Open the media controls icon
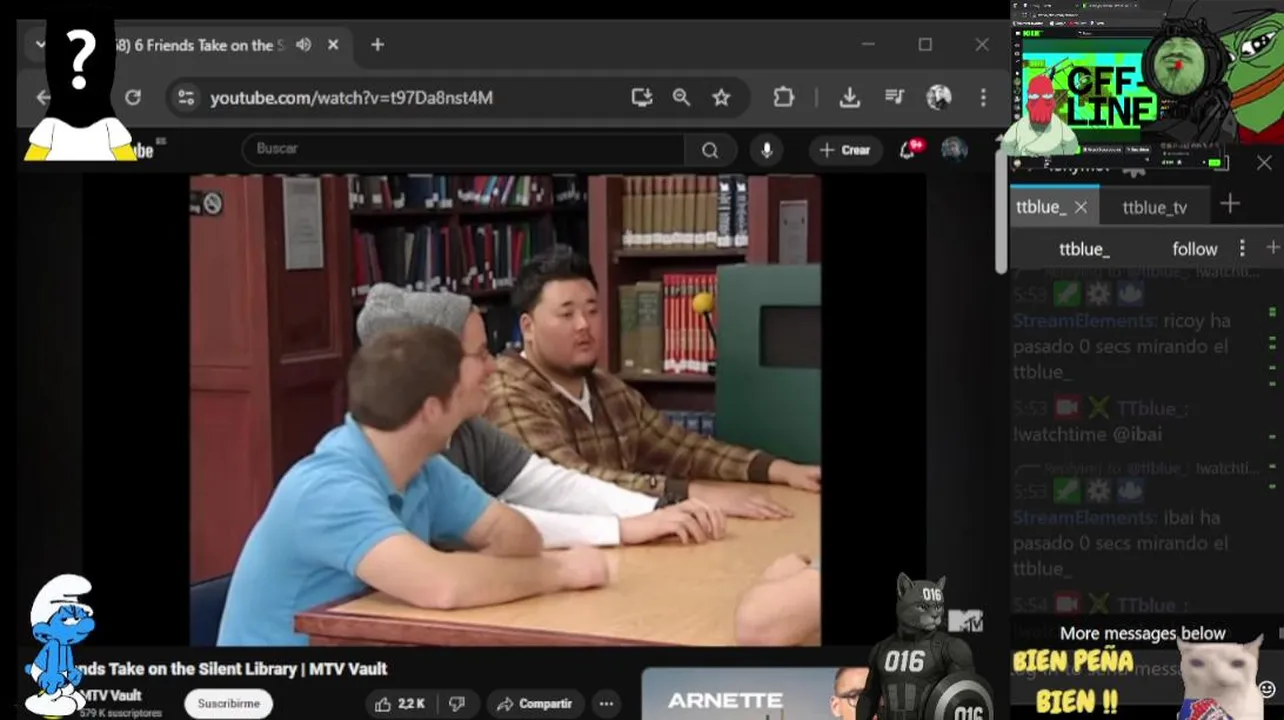1284x720 pixels. [894, 97]
